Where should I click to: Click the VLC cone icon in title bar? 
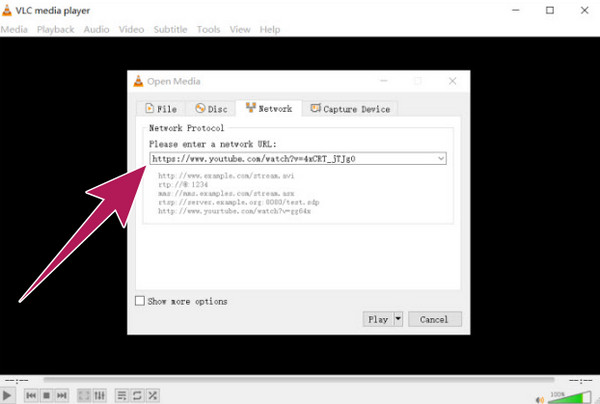click(7, 10)
